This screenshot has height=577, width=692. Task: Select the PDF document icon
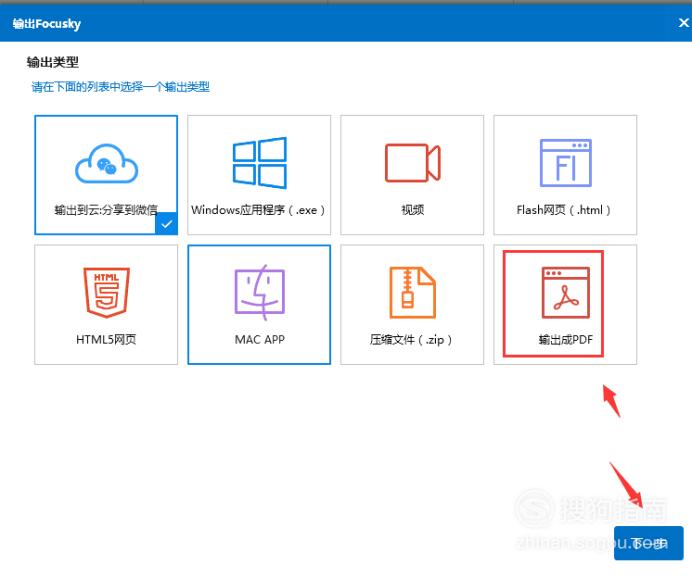[565, 292]
